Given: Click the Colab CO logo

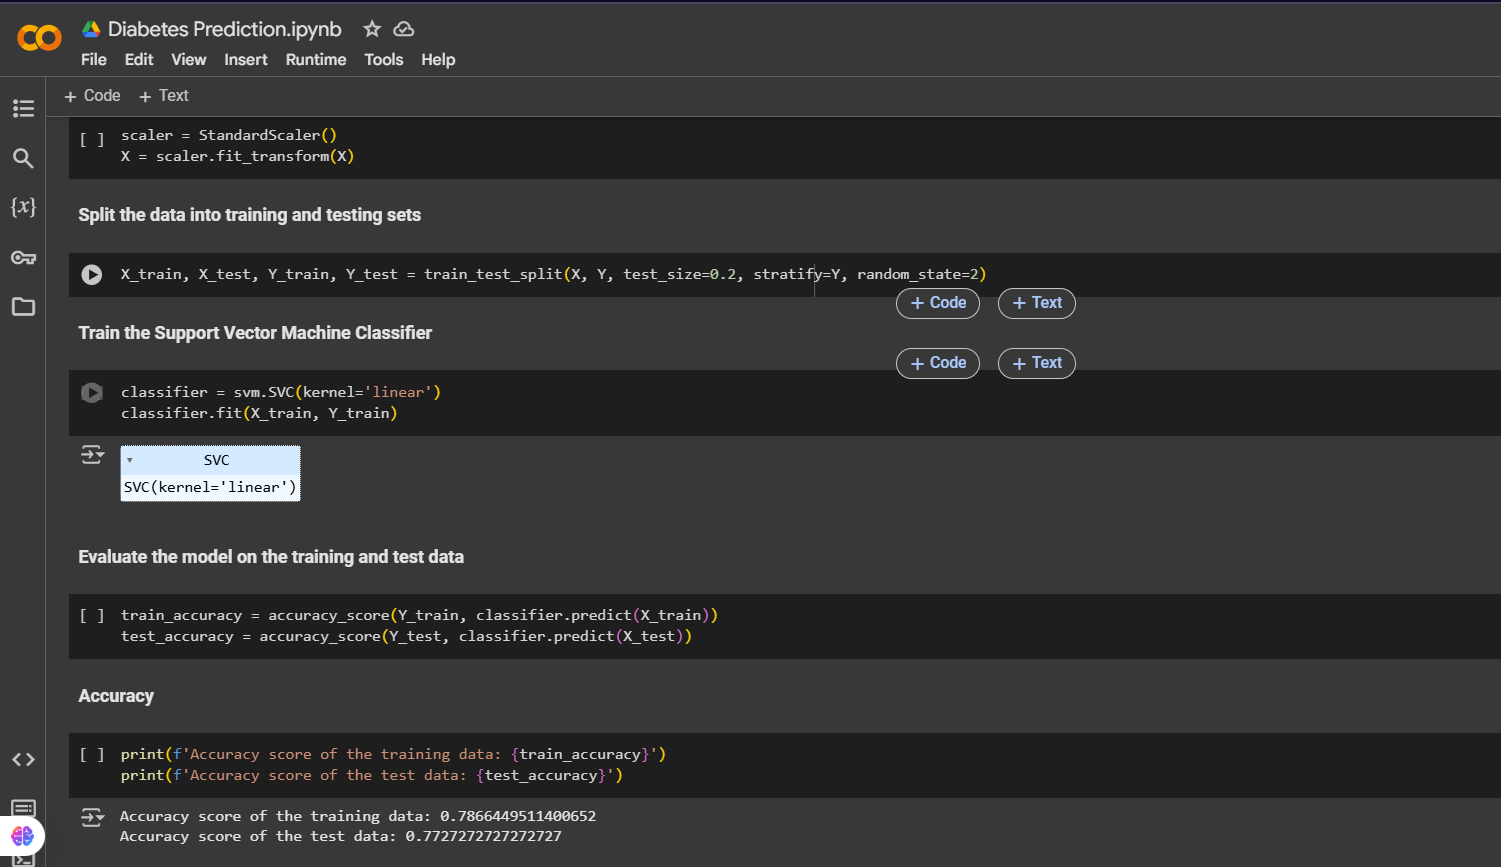Looking at the screenshot, I should [39, 39].
